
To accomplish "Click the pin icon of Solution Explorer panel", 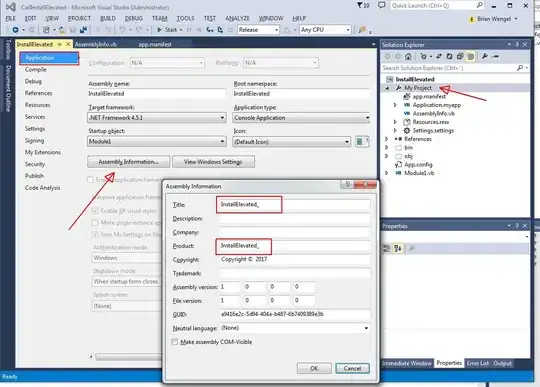I will pos(517,45).
